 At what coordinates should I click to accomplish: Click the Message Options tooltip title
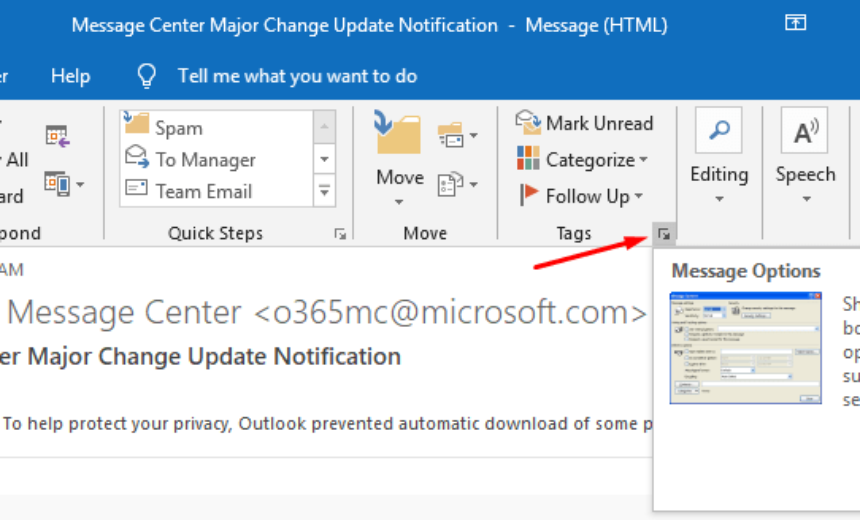click(746, 271)
